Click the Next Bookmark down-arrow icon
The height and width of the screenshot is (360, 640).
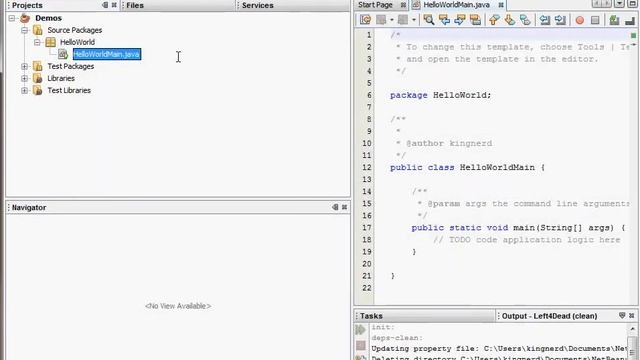(x=510, y=20)
